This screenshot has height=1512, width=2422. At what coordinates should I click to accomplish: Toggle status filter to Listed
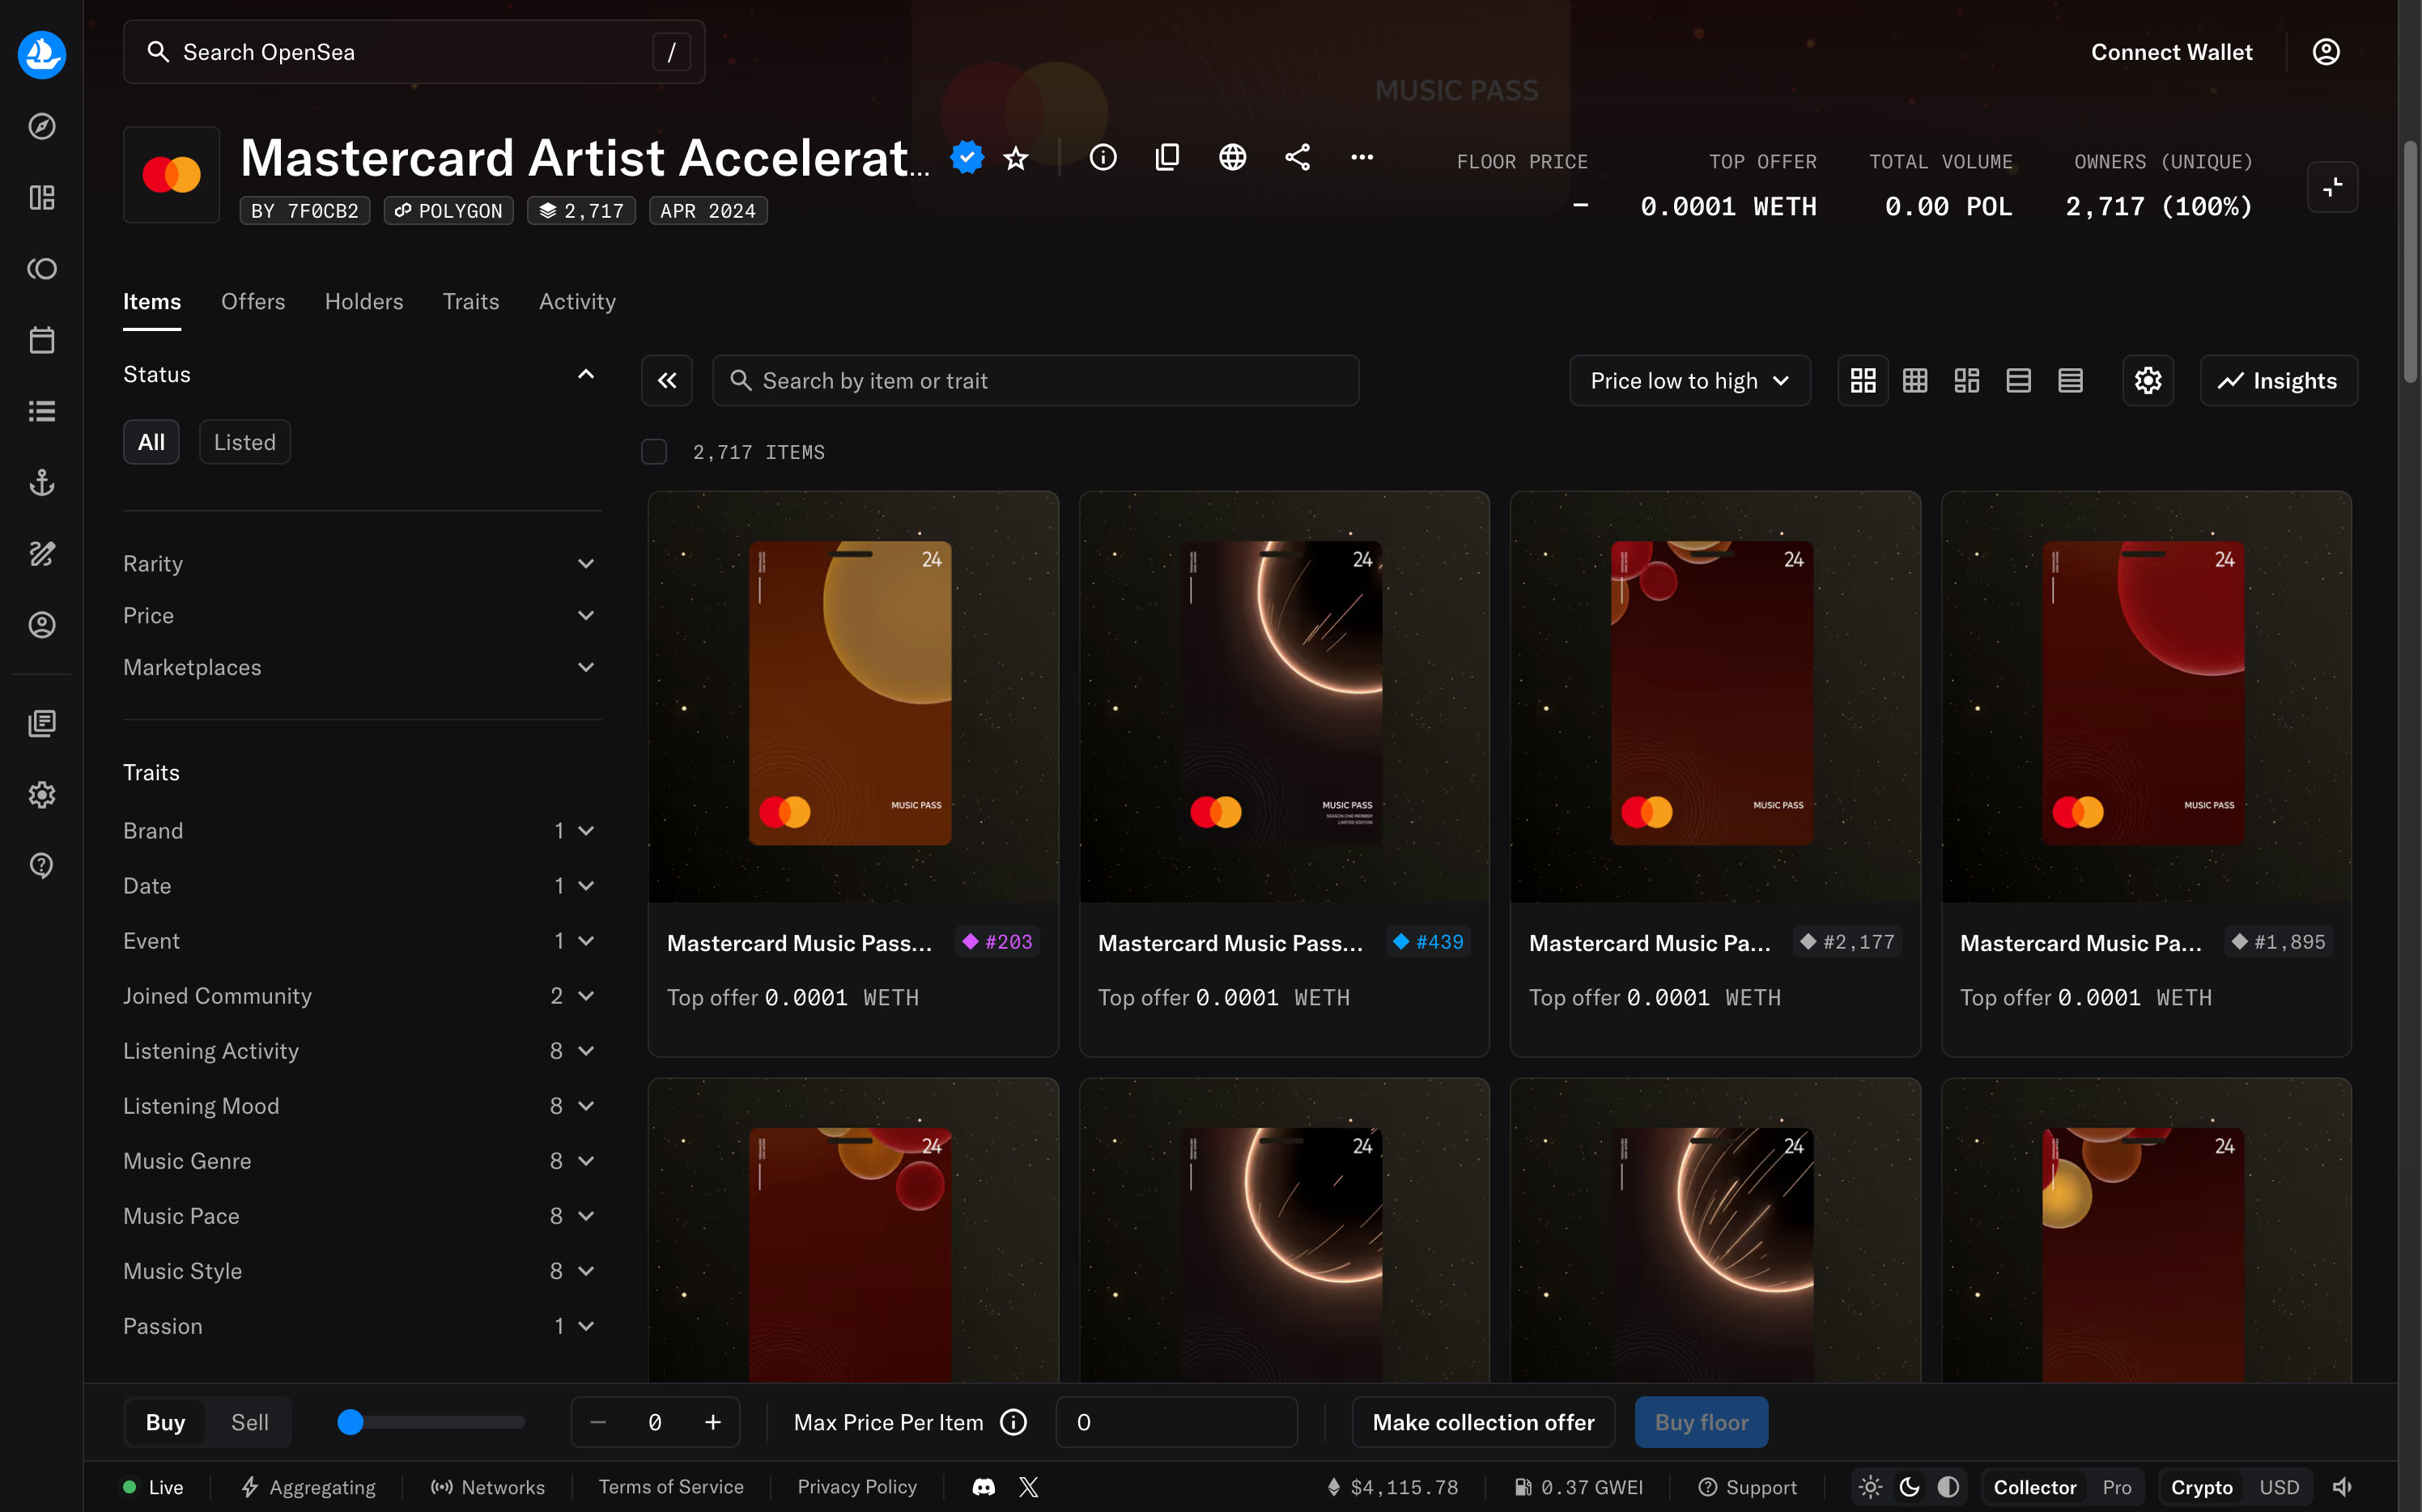(244, 442)
